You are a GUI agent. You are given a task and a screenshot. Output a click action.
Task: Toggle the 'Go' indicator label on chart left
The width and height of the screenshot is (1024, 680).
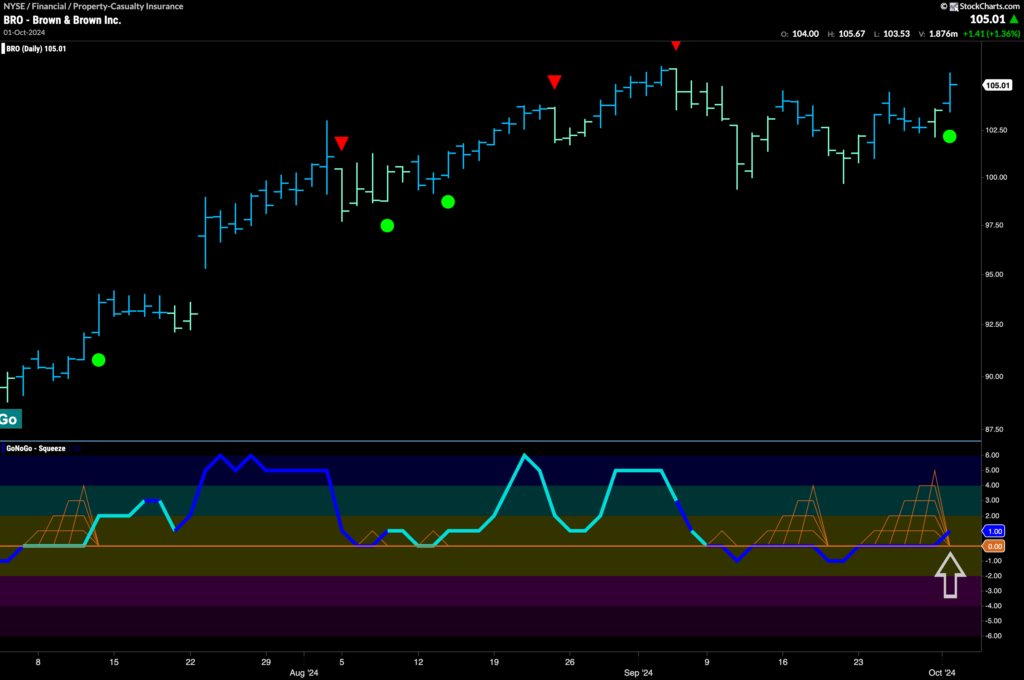pos(9,419)
